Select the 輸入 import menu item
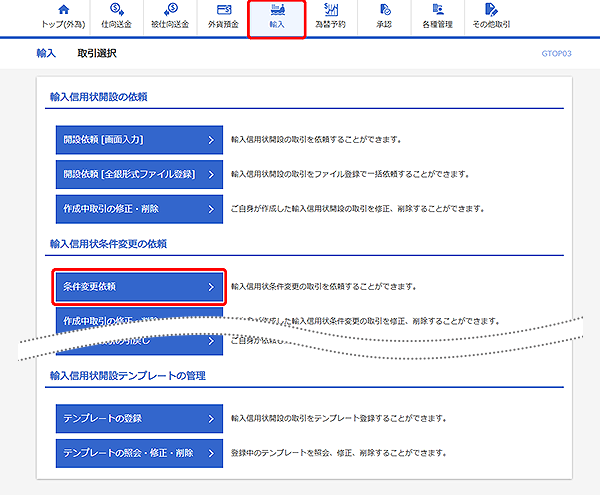The image size is (600, 495). point(277,18)
